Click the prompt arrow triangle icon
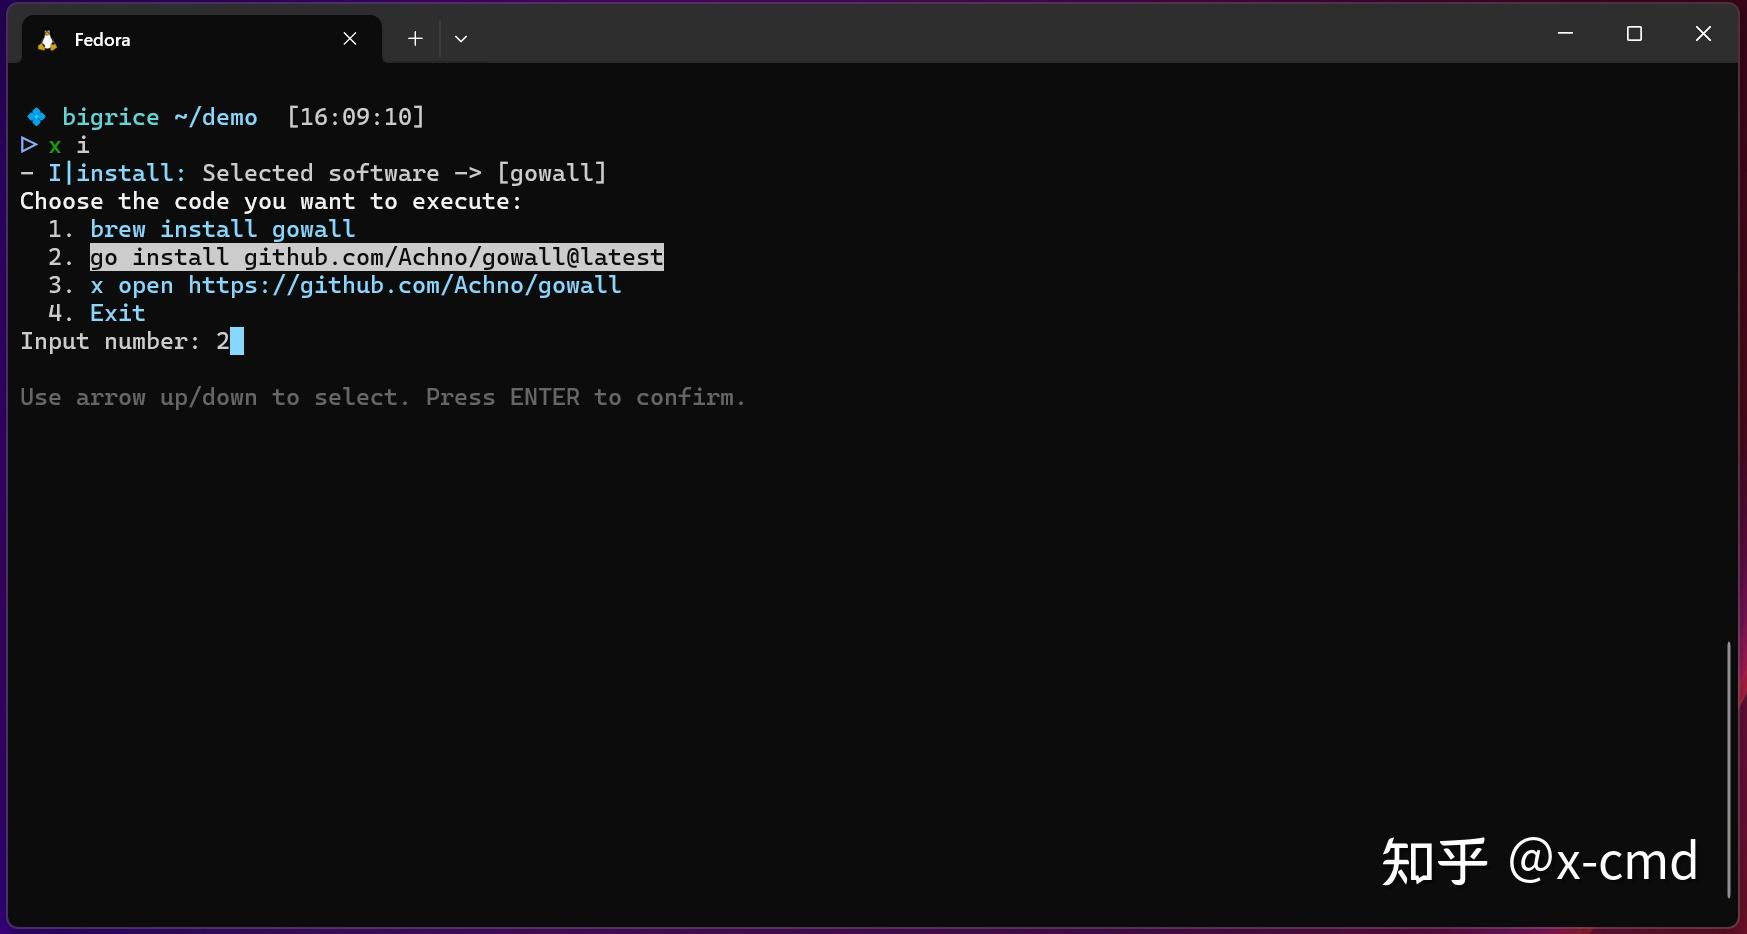The height and width of the screenshot is (934, 1747). 29,145
